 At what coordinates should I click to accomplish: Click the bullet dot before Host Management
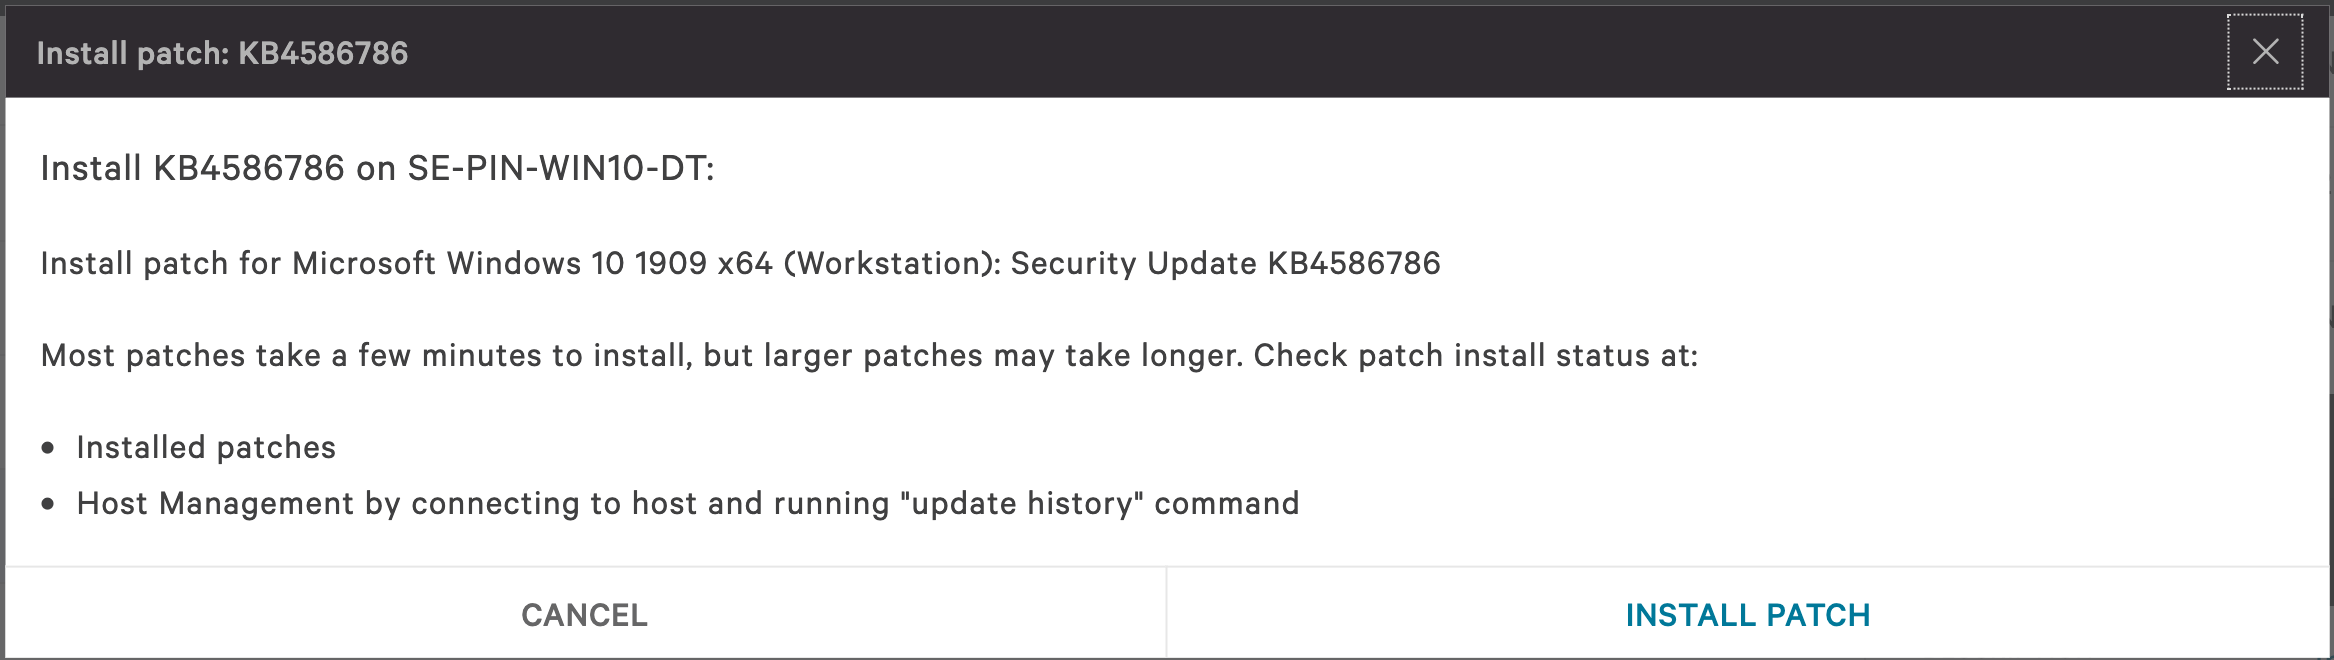(48, 504)
